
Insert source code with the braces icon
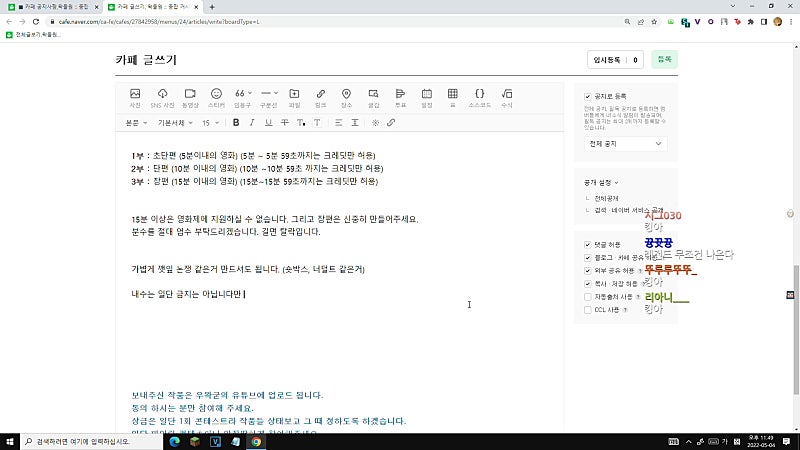point(480,97)
